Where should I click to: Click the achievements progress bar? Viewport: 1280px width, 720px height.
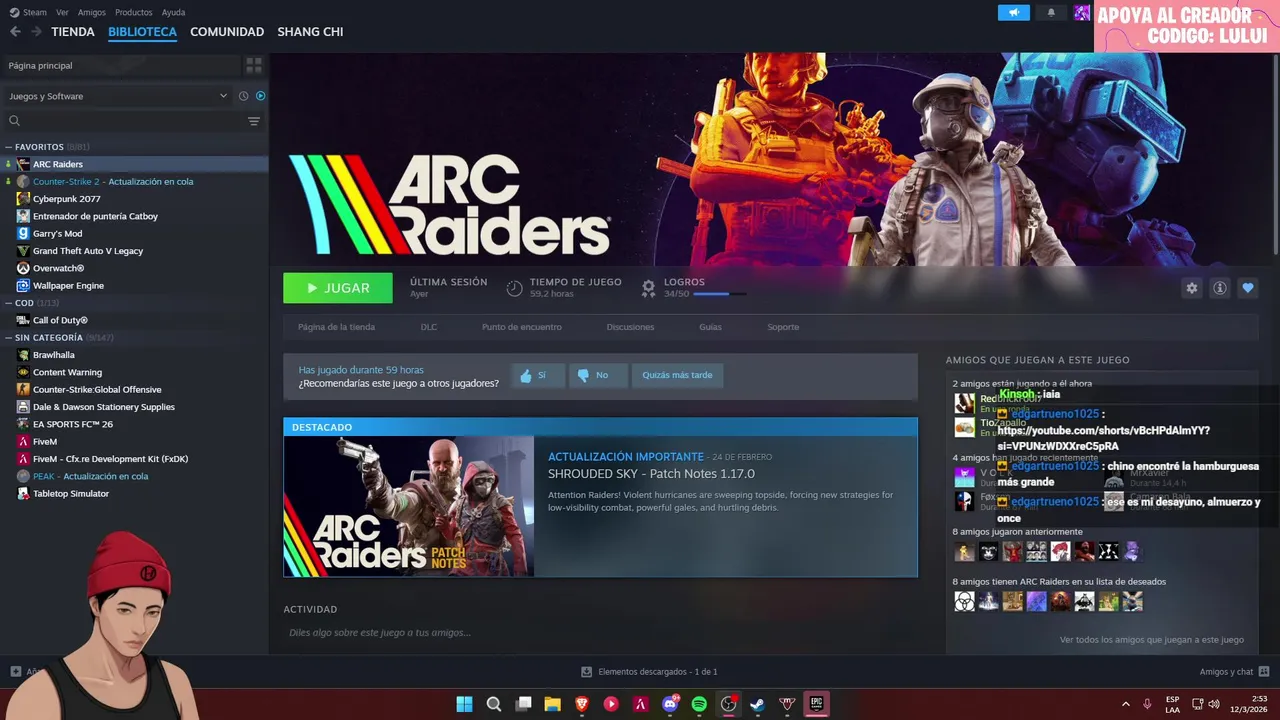tap(719, 294)
